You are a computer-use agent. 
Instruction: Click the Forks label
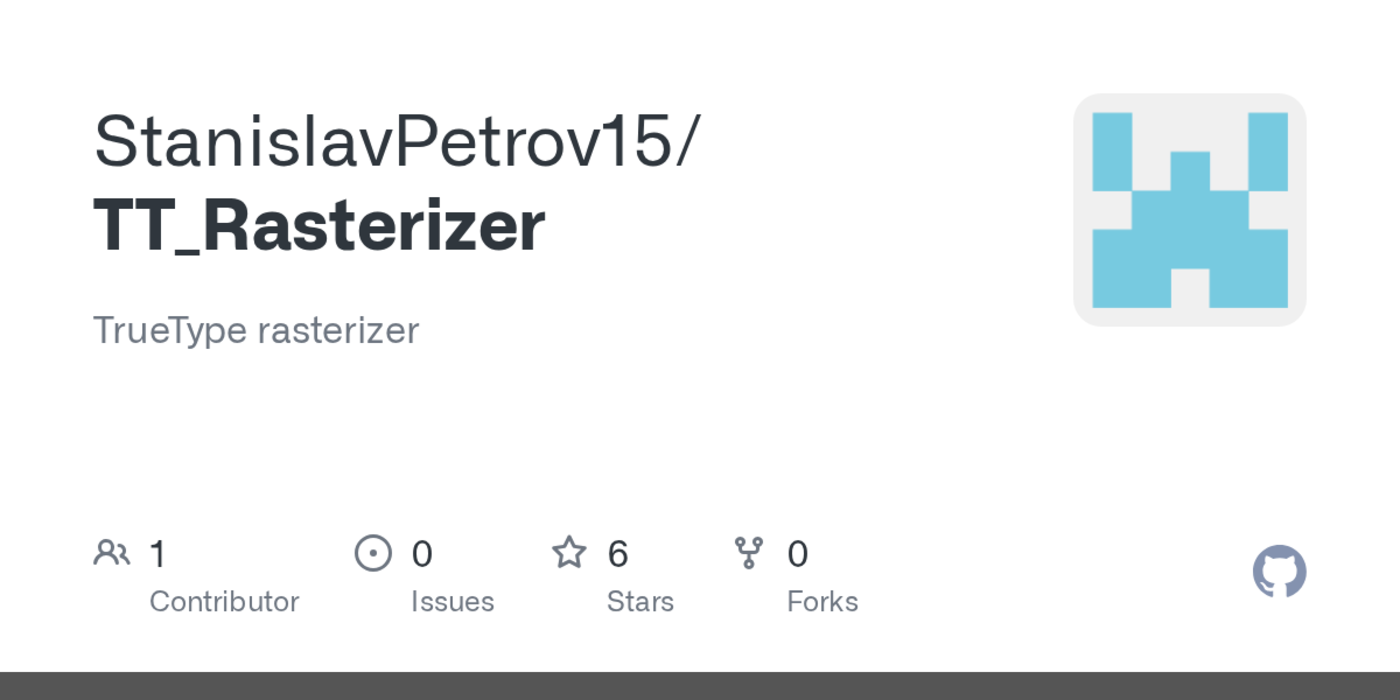coord(822,602)
